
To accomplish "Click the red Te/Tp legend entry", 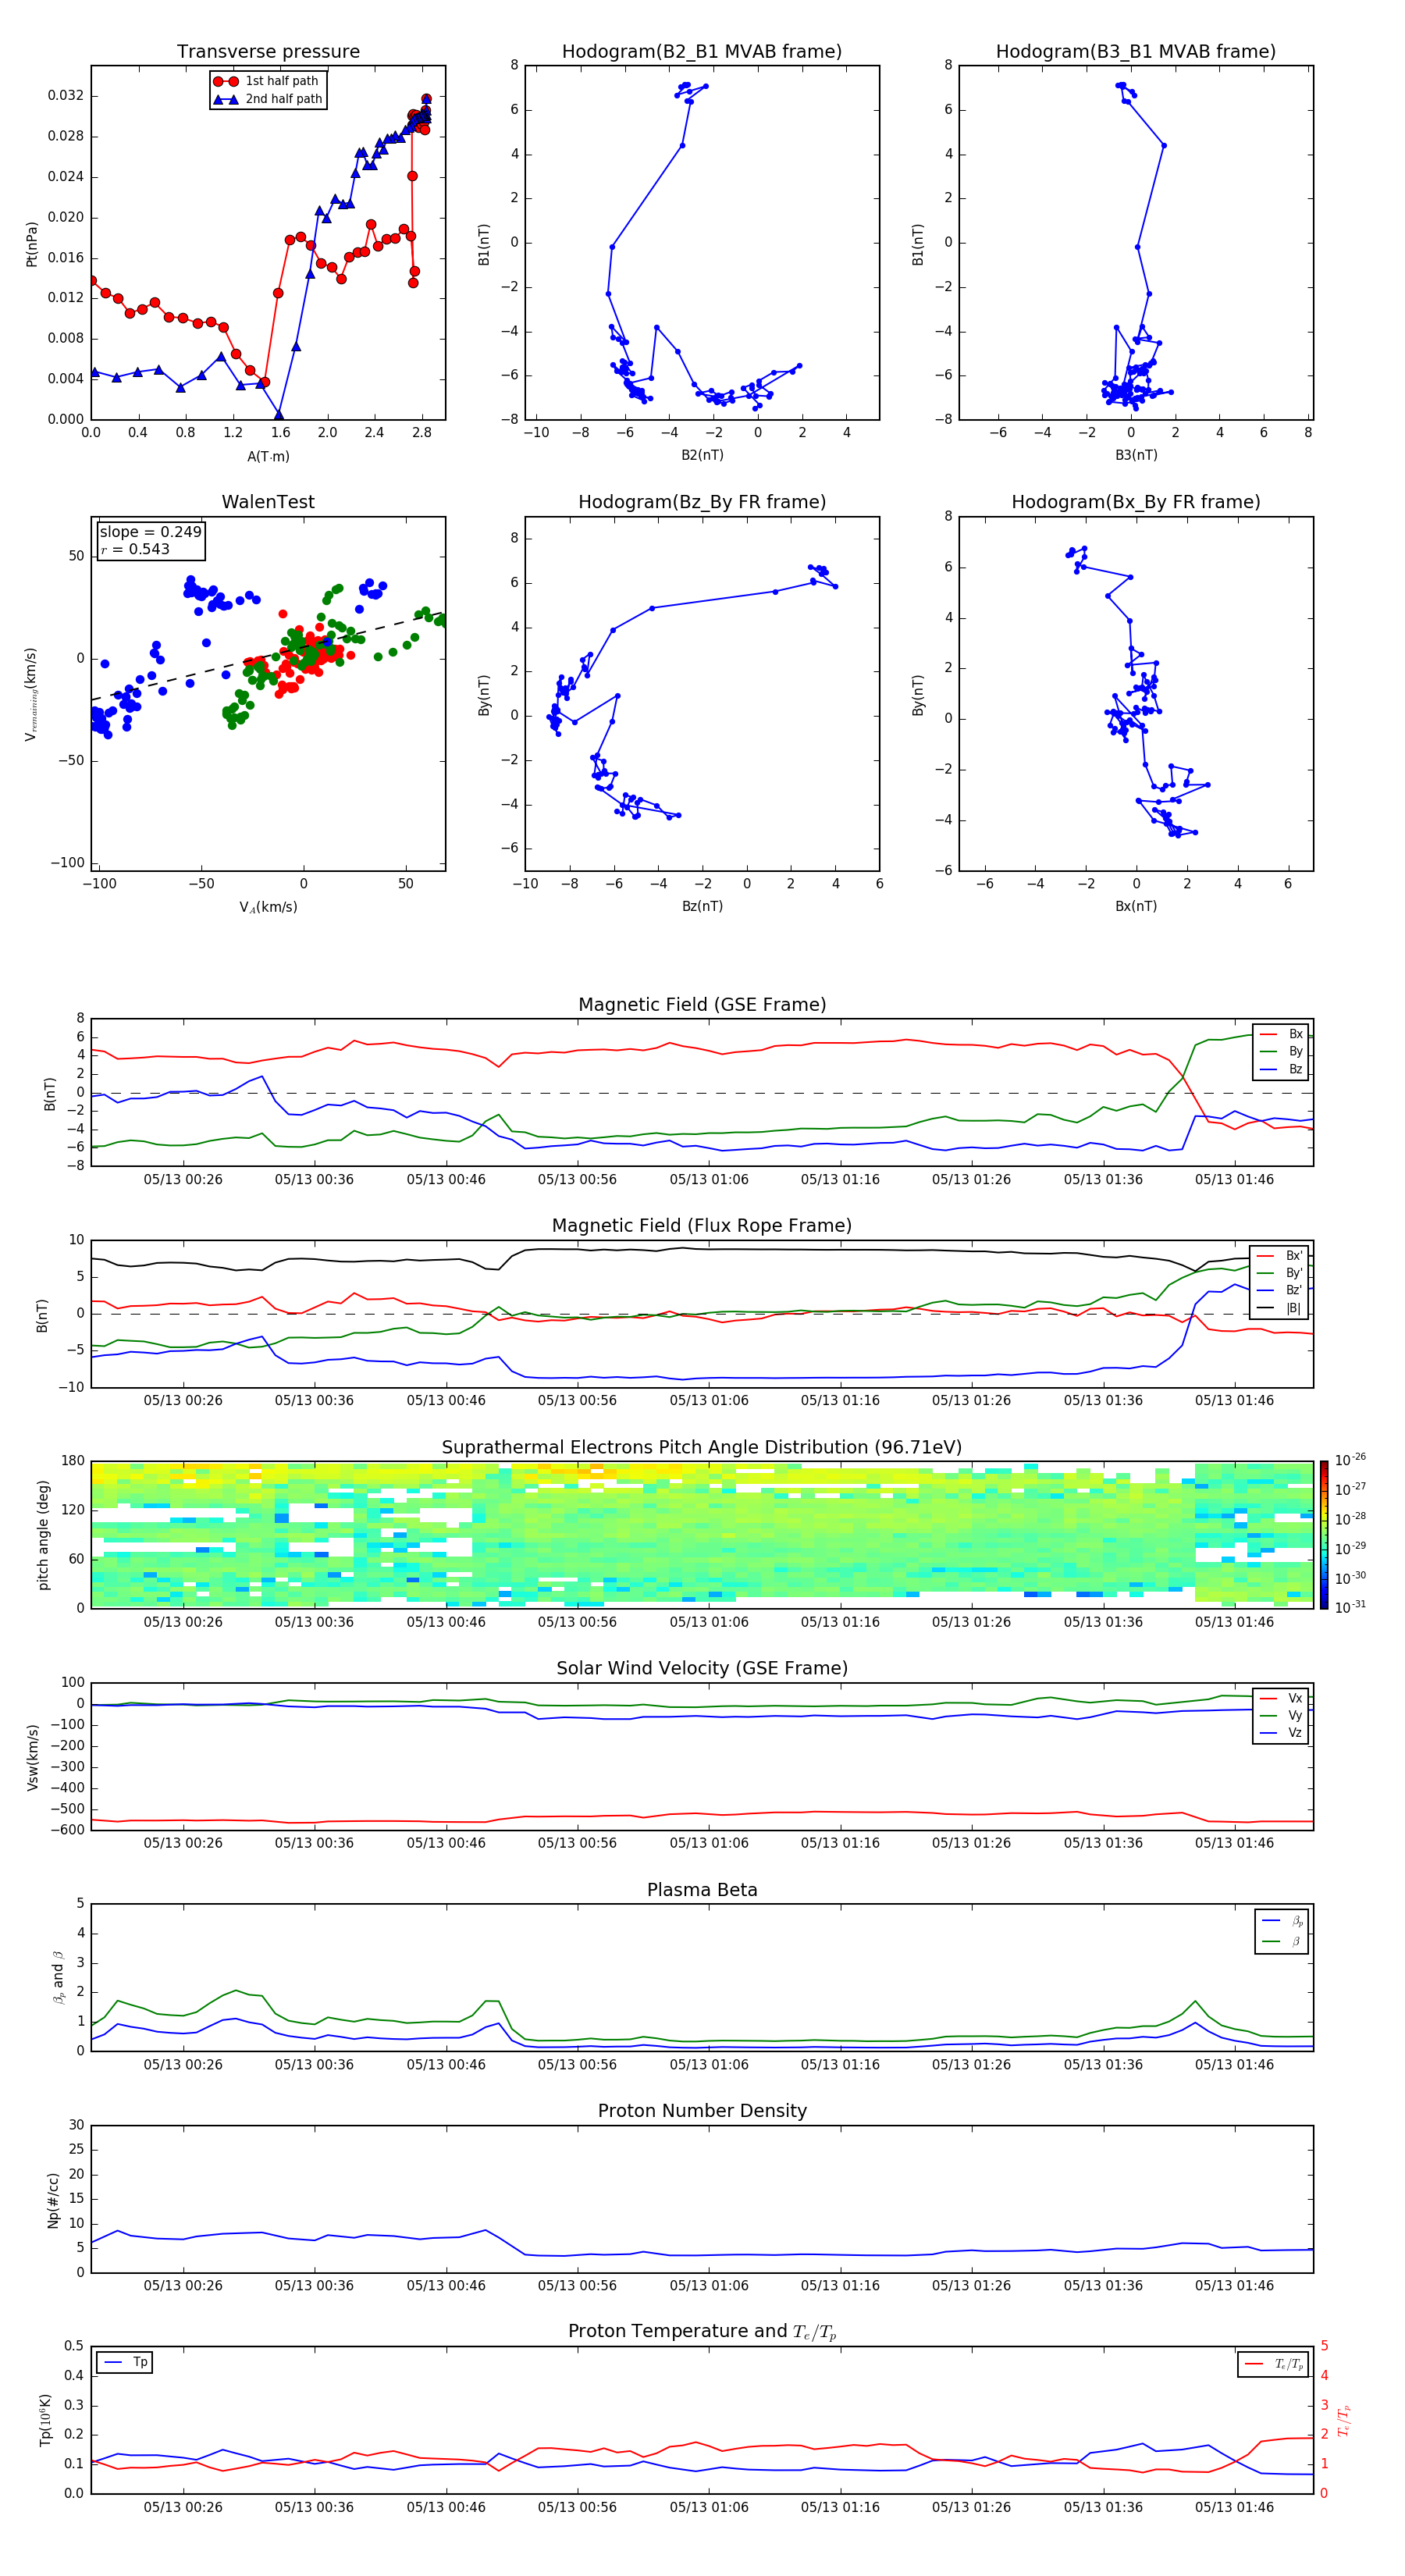I will [1274, 2365].
